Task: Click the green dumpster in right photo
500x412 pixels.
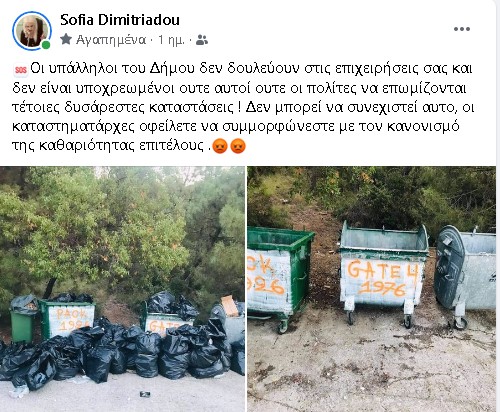Action: (x=279, y=277)
